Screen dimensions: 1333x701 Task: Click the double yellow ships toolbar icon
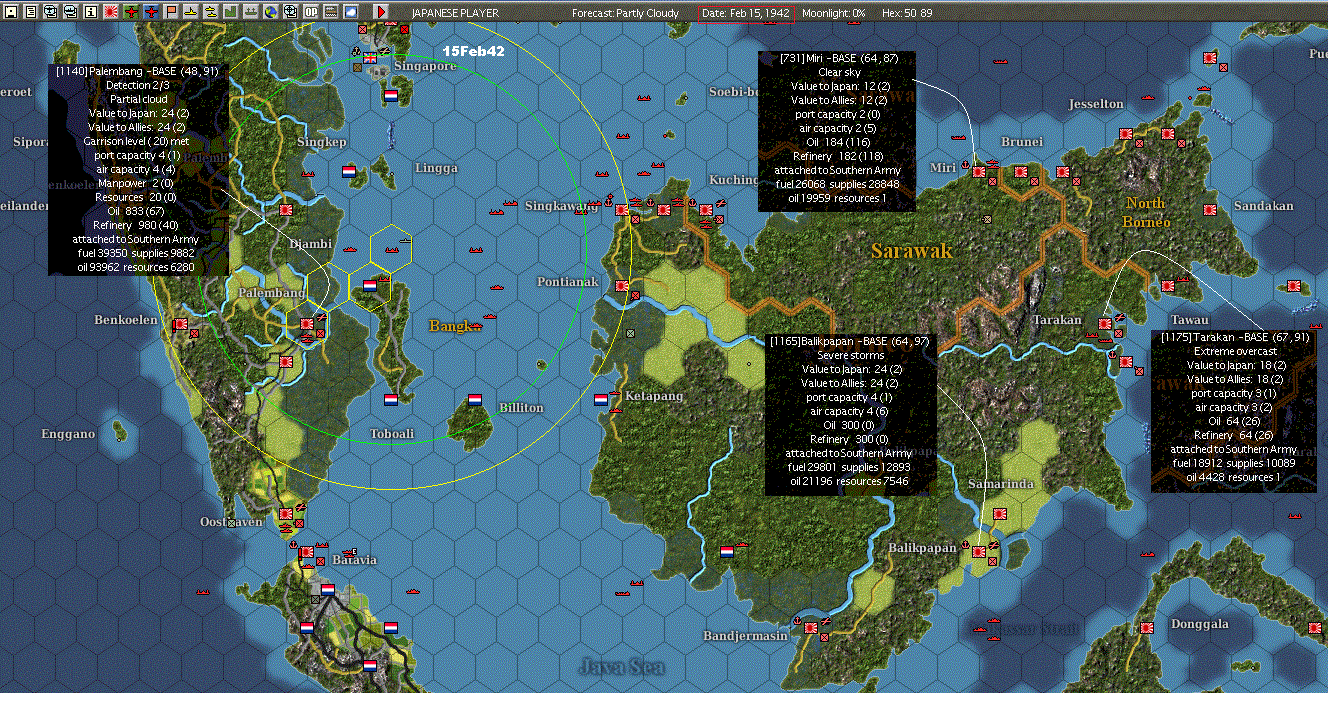210,12
